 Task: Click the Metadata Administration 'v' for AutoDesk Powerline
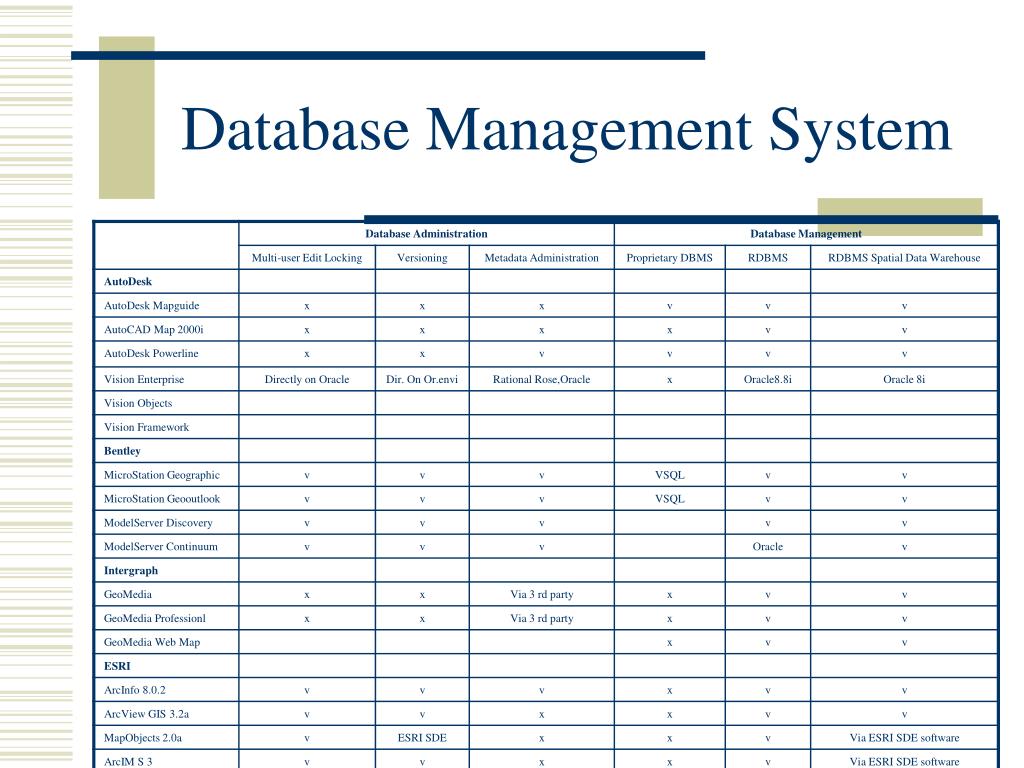tap(541, 354)
